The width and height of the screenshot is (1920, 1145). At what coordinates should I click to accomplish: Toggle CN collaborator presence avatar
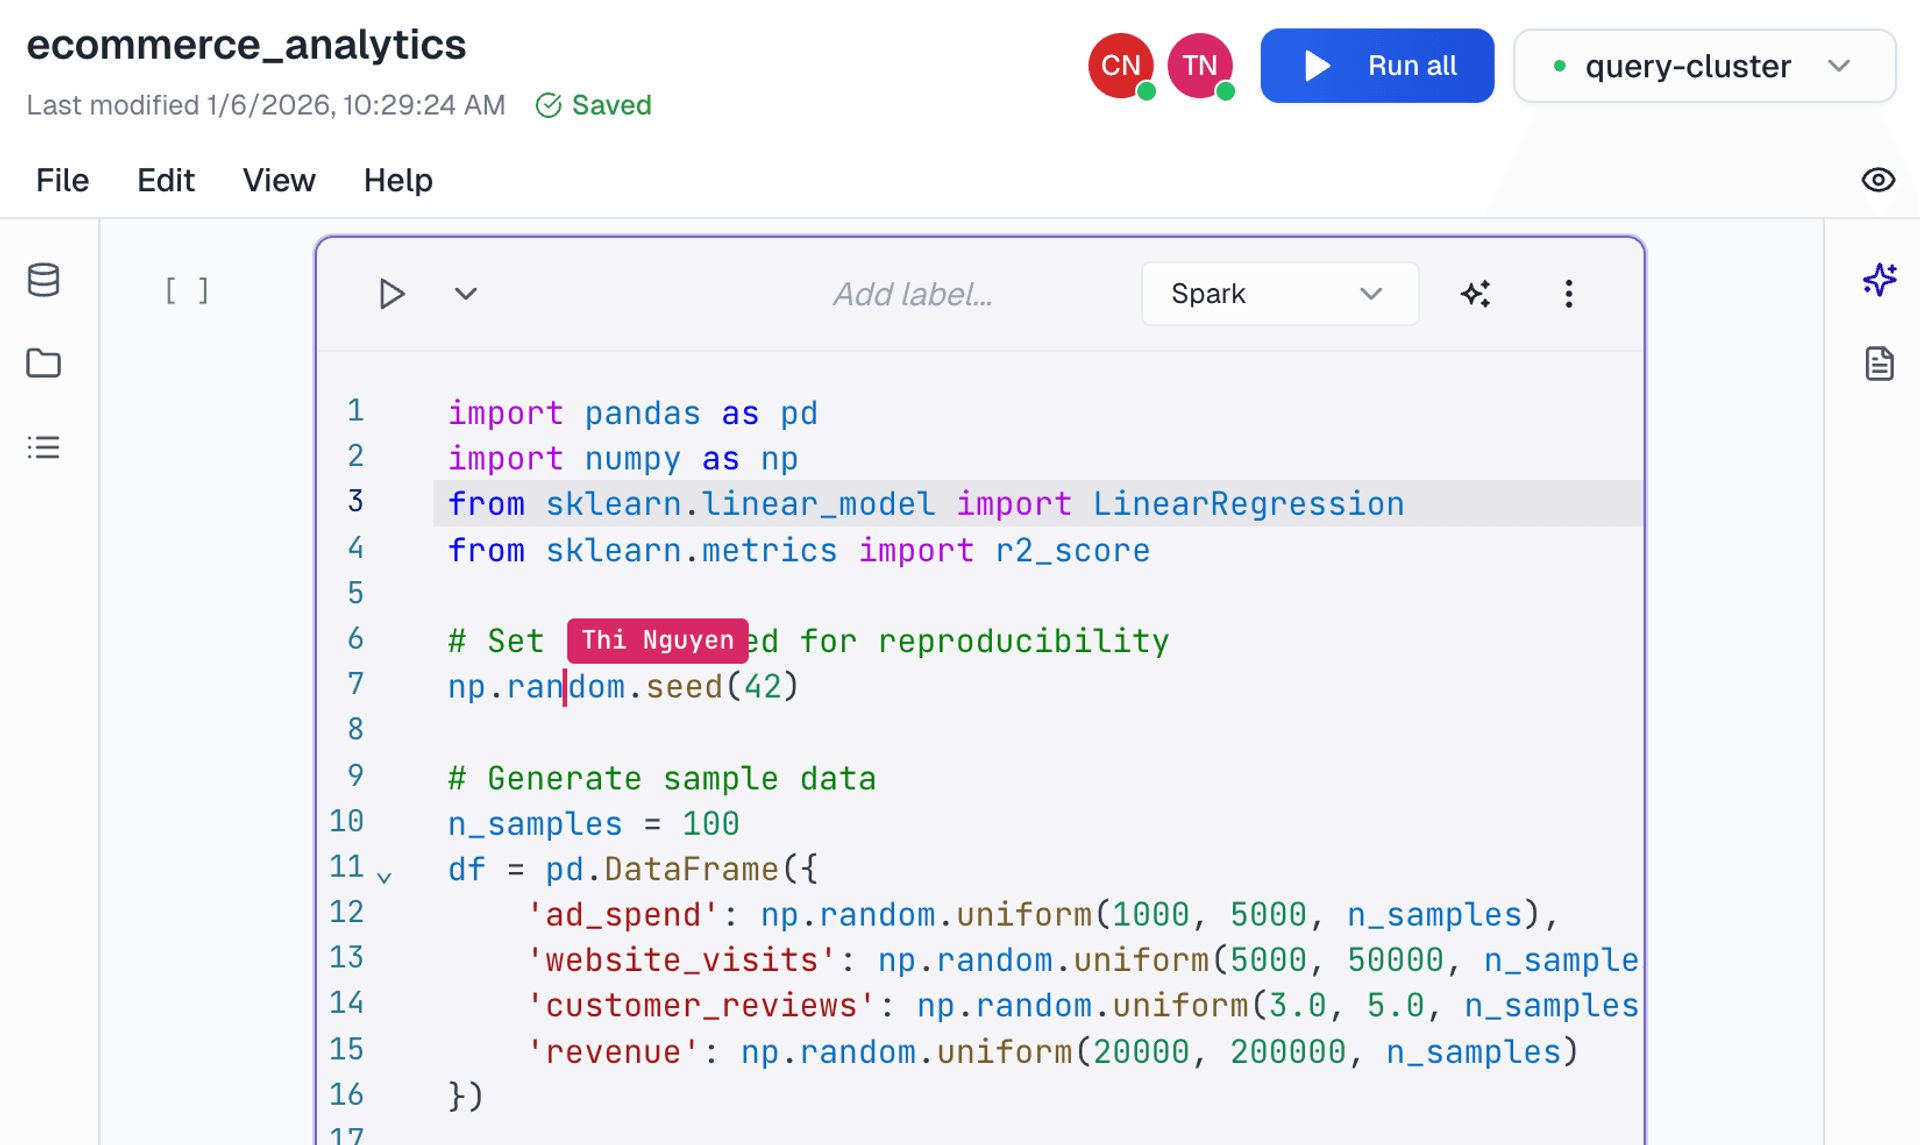pos(1120,65)
